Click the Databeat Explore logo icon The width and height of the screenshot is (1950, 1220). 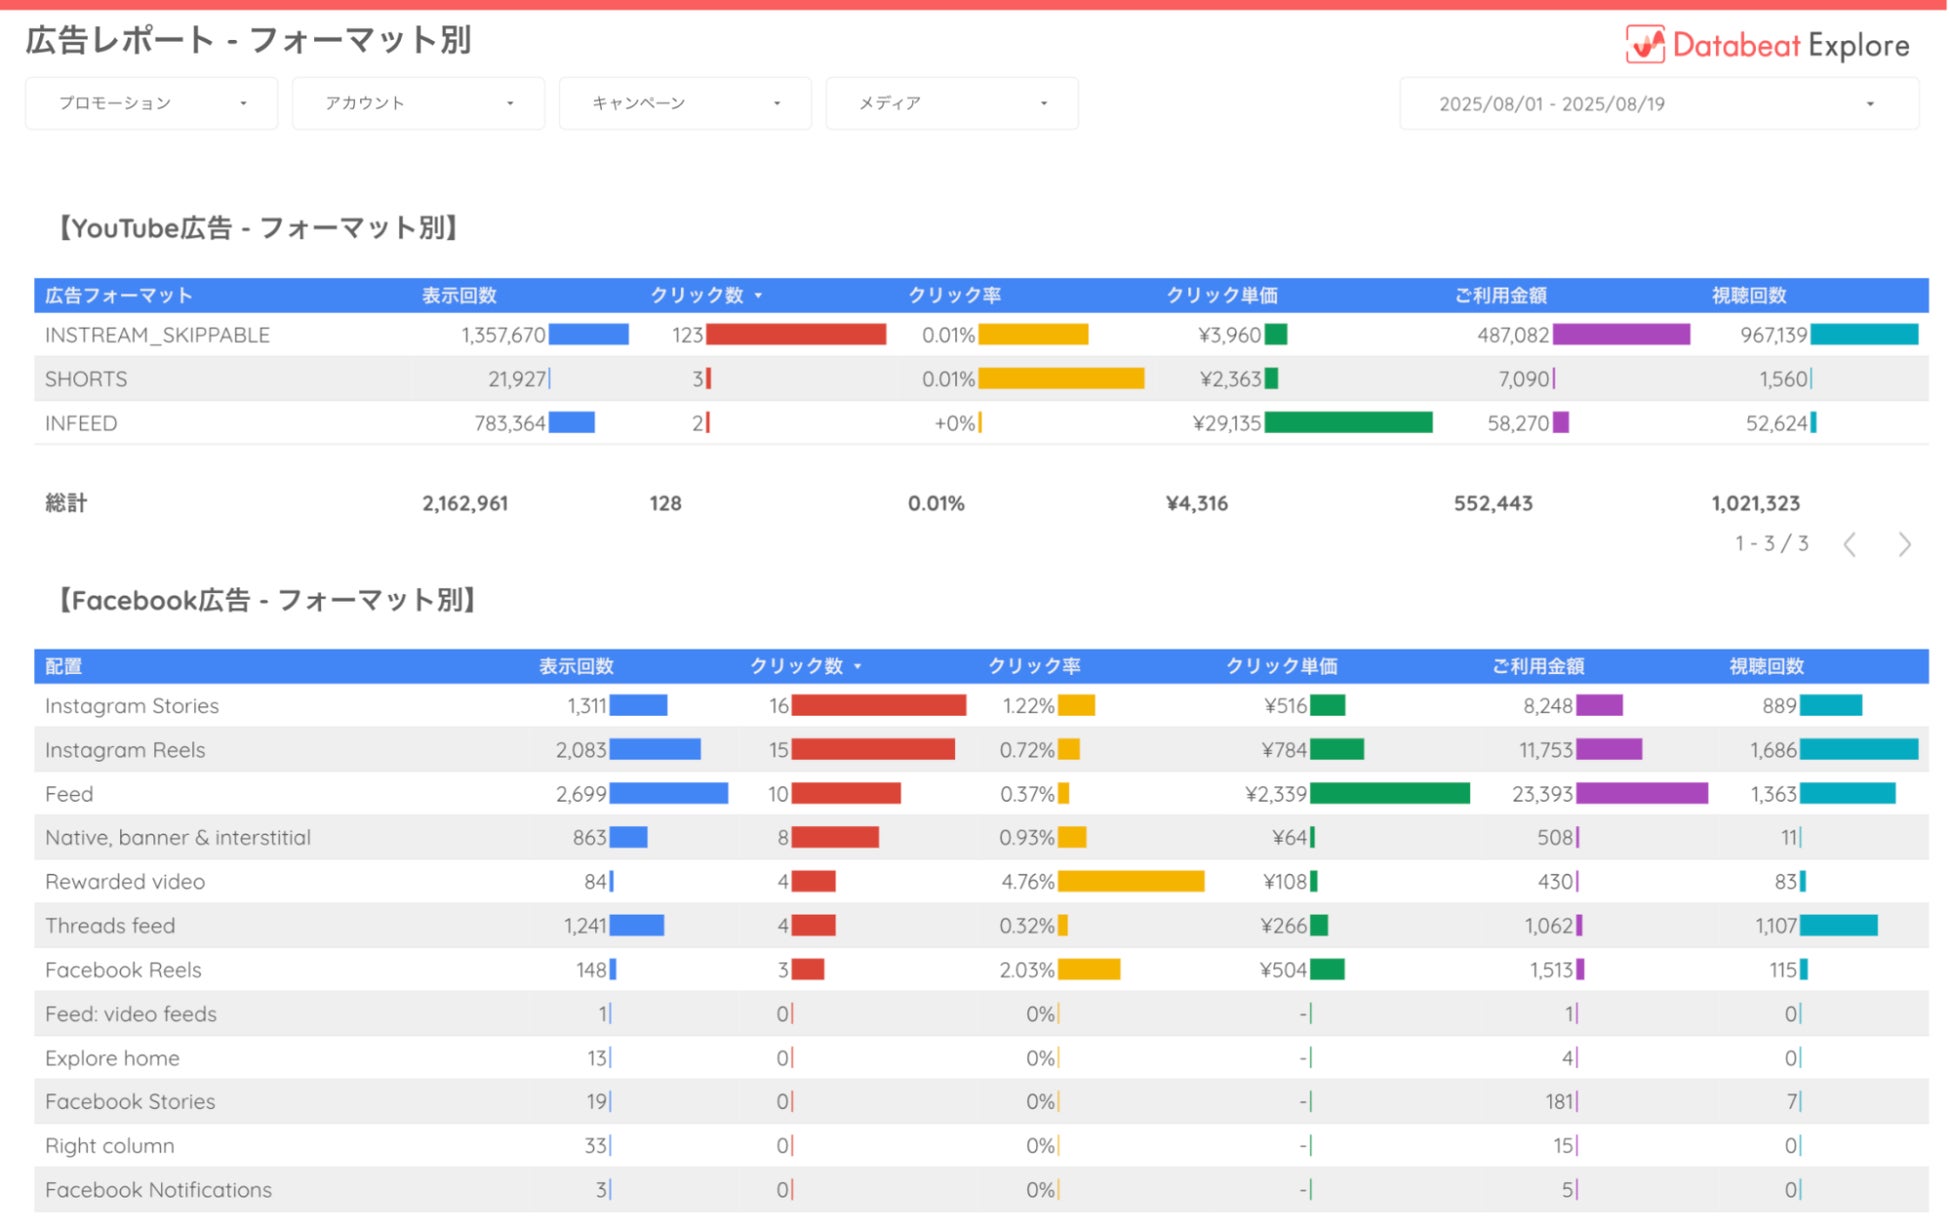[1645, 44]
